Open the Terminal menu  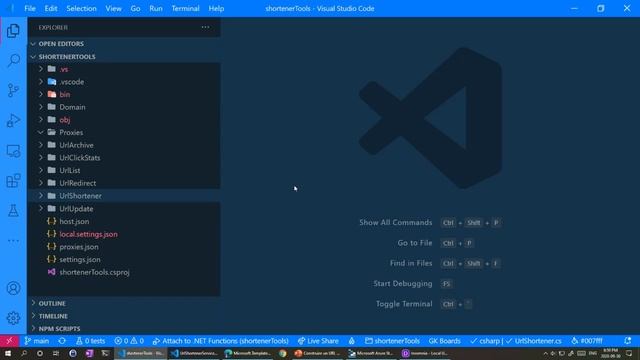click(x=185, y=9)
